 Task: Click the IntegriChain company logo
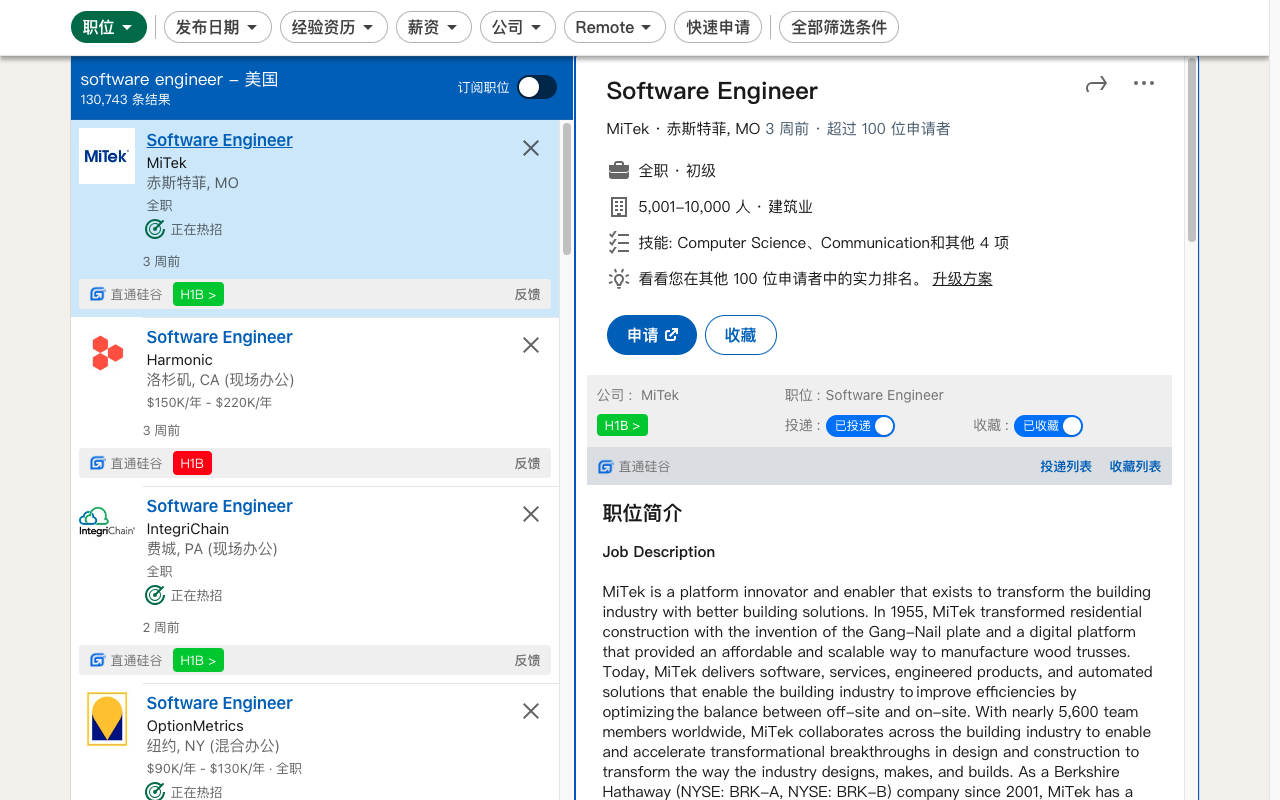[107, 522]
